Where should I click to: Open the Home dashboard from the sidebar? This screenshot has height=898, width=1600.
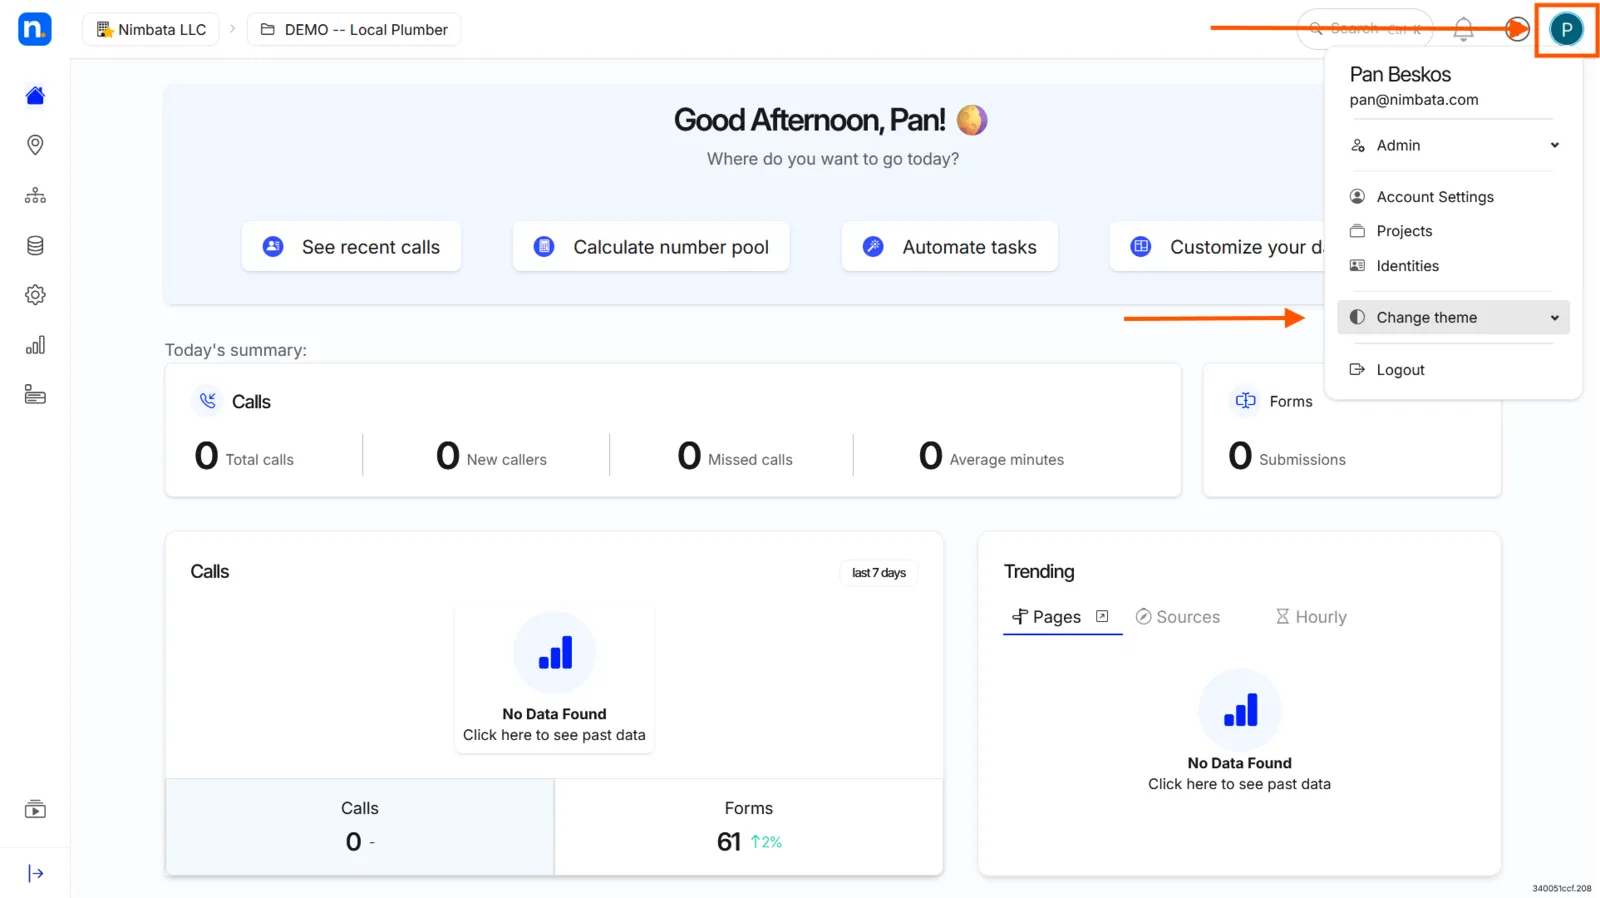35,95
